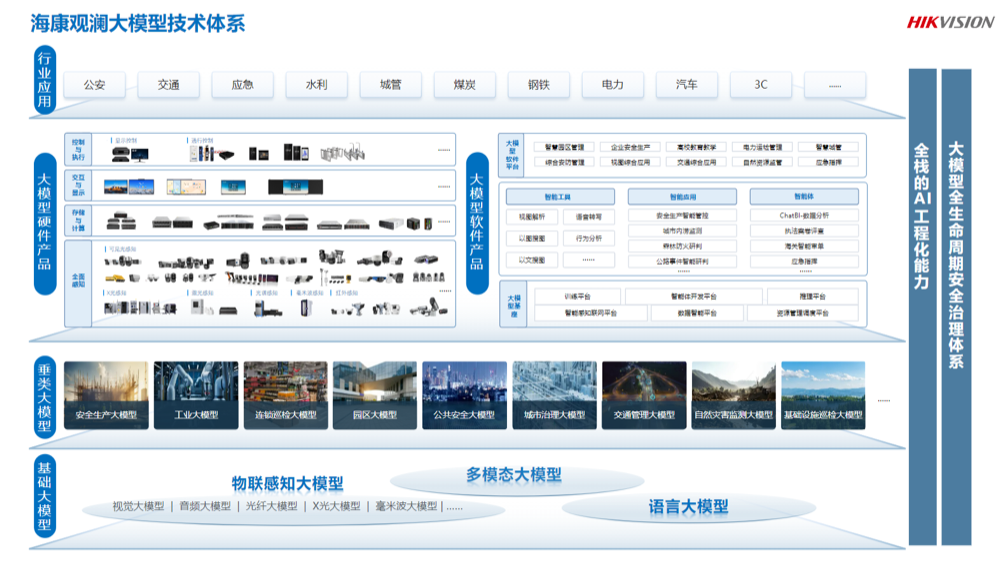Select the 汽车 industry box
Screen dimensions: 1000x561
click(687, 85)
